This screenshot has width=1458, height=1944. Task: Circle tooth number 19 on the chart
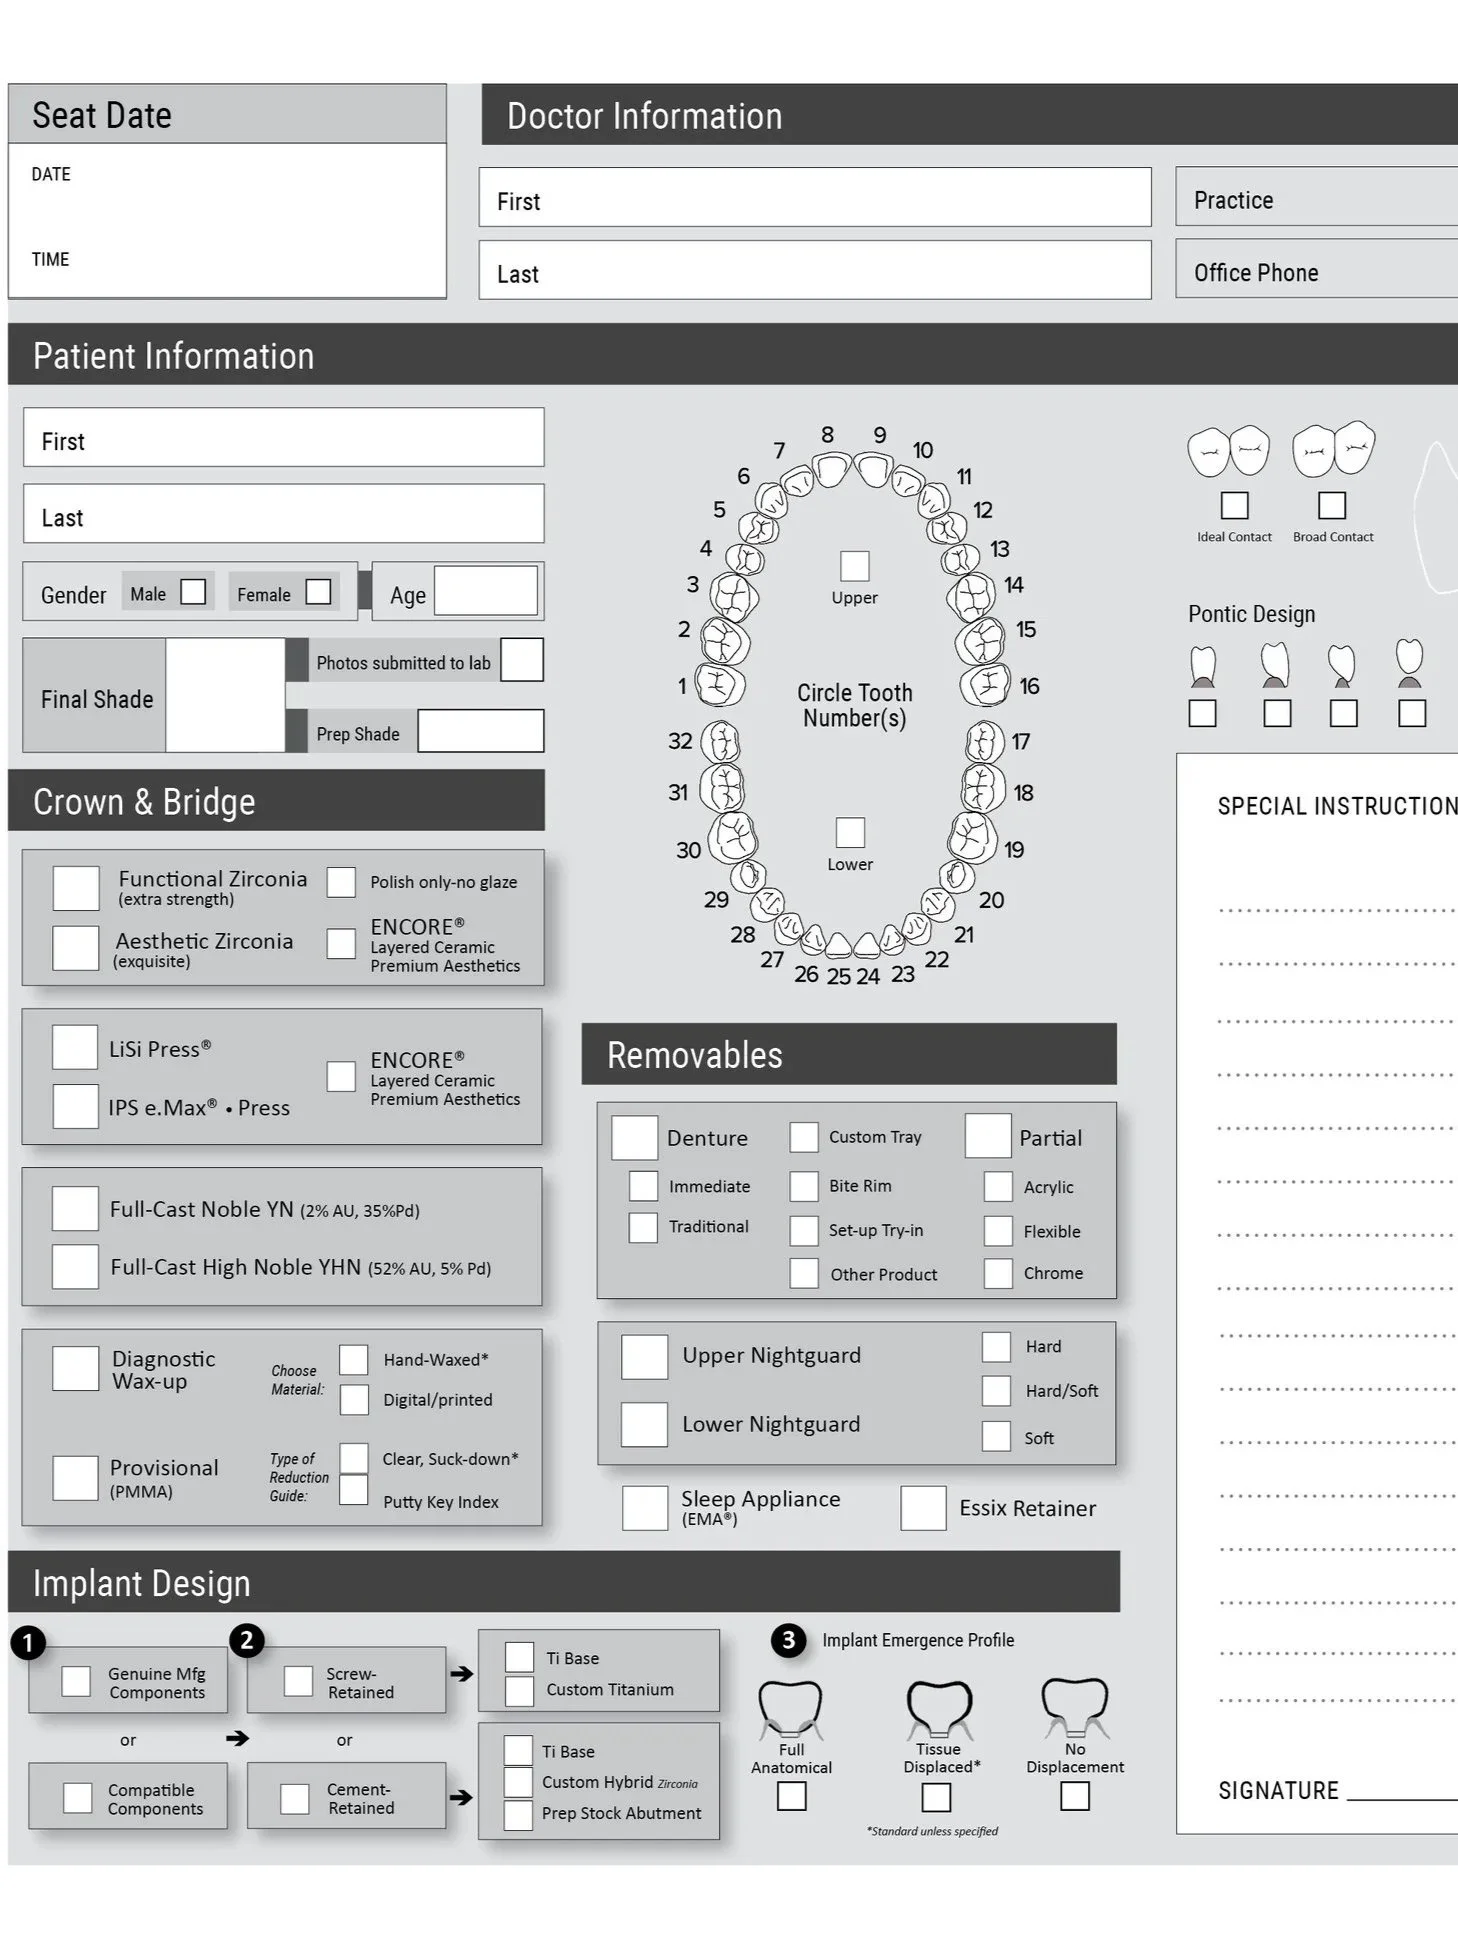click(972, 836)
